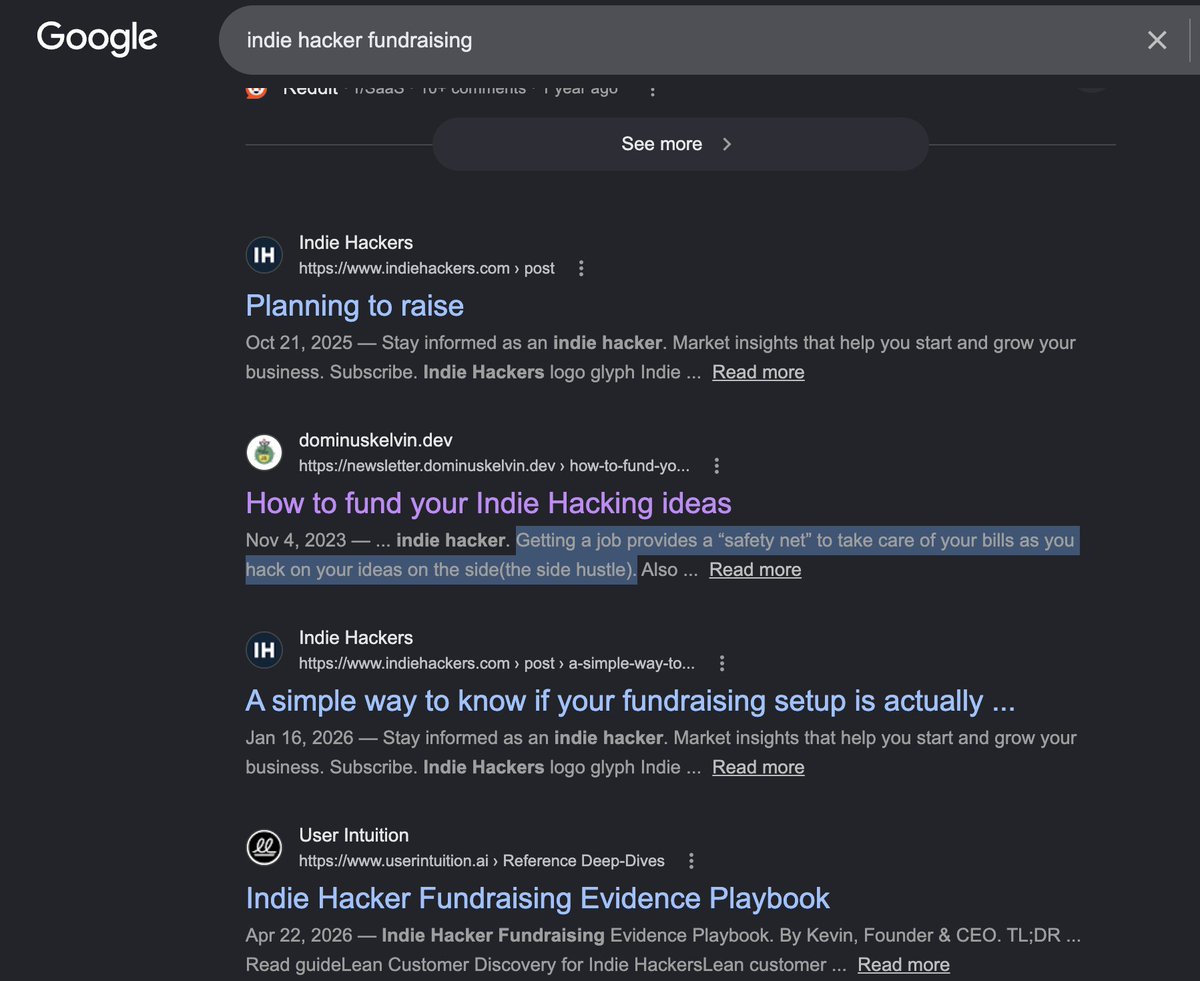Click Read more under the User Intuition snippet
This screenshot has height=981, width=1200.
(904, 964)
